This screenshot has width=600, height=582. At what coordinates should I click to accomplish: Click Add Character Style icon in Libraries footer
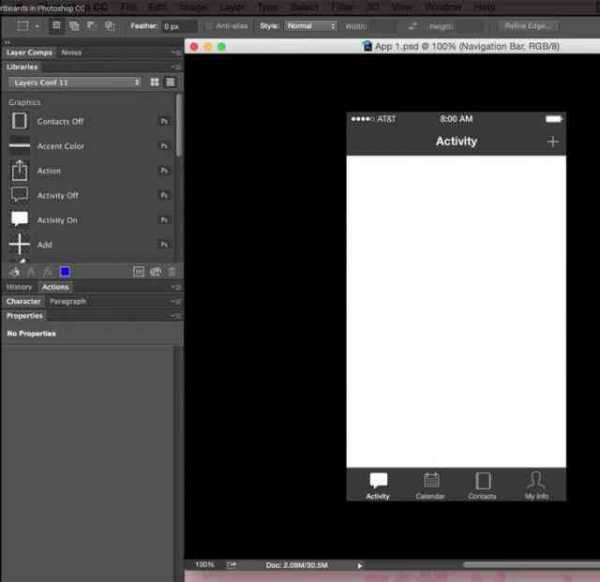click(x=31, y=272)
